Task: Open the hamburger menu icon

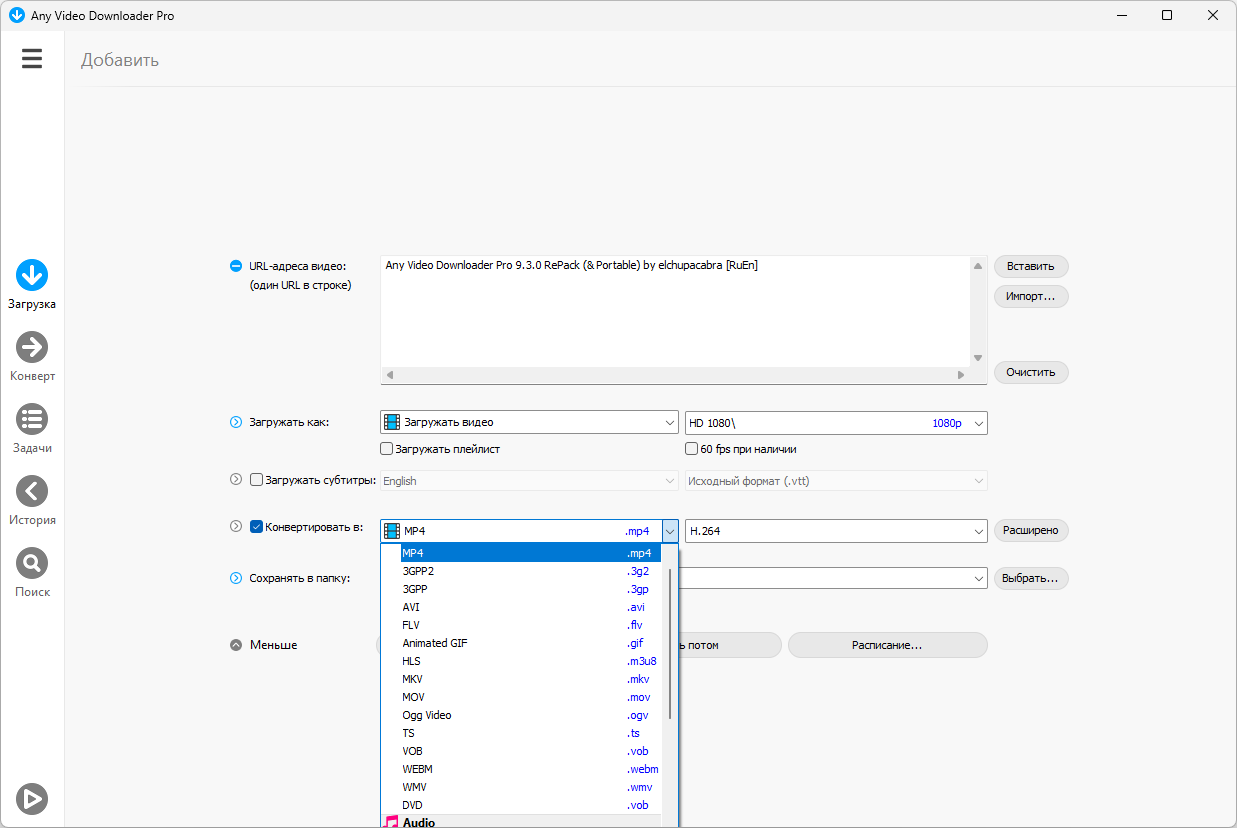Action: click(x=32, y=58)
